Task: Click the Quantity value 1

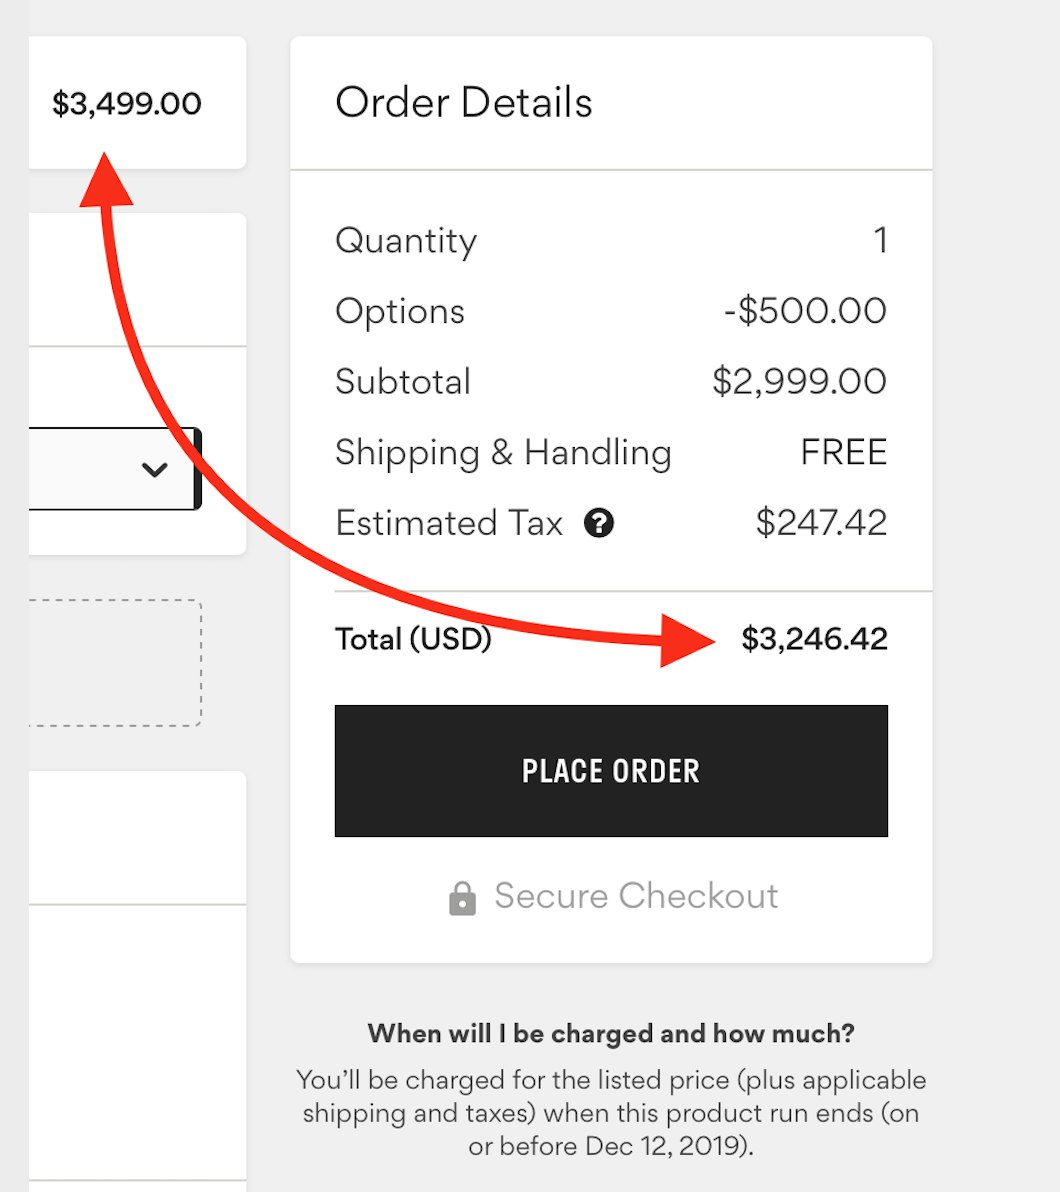Action: tap(880, 240)
